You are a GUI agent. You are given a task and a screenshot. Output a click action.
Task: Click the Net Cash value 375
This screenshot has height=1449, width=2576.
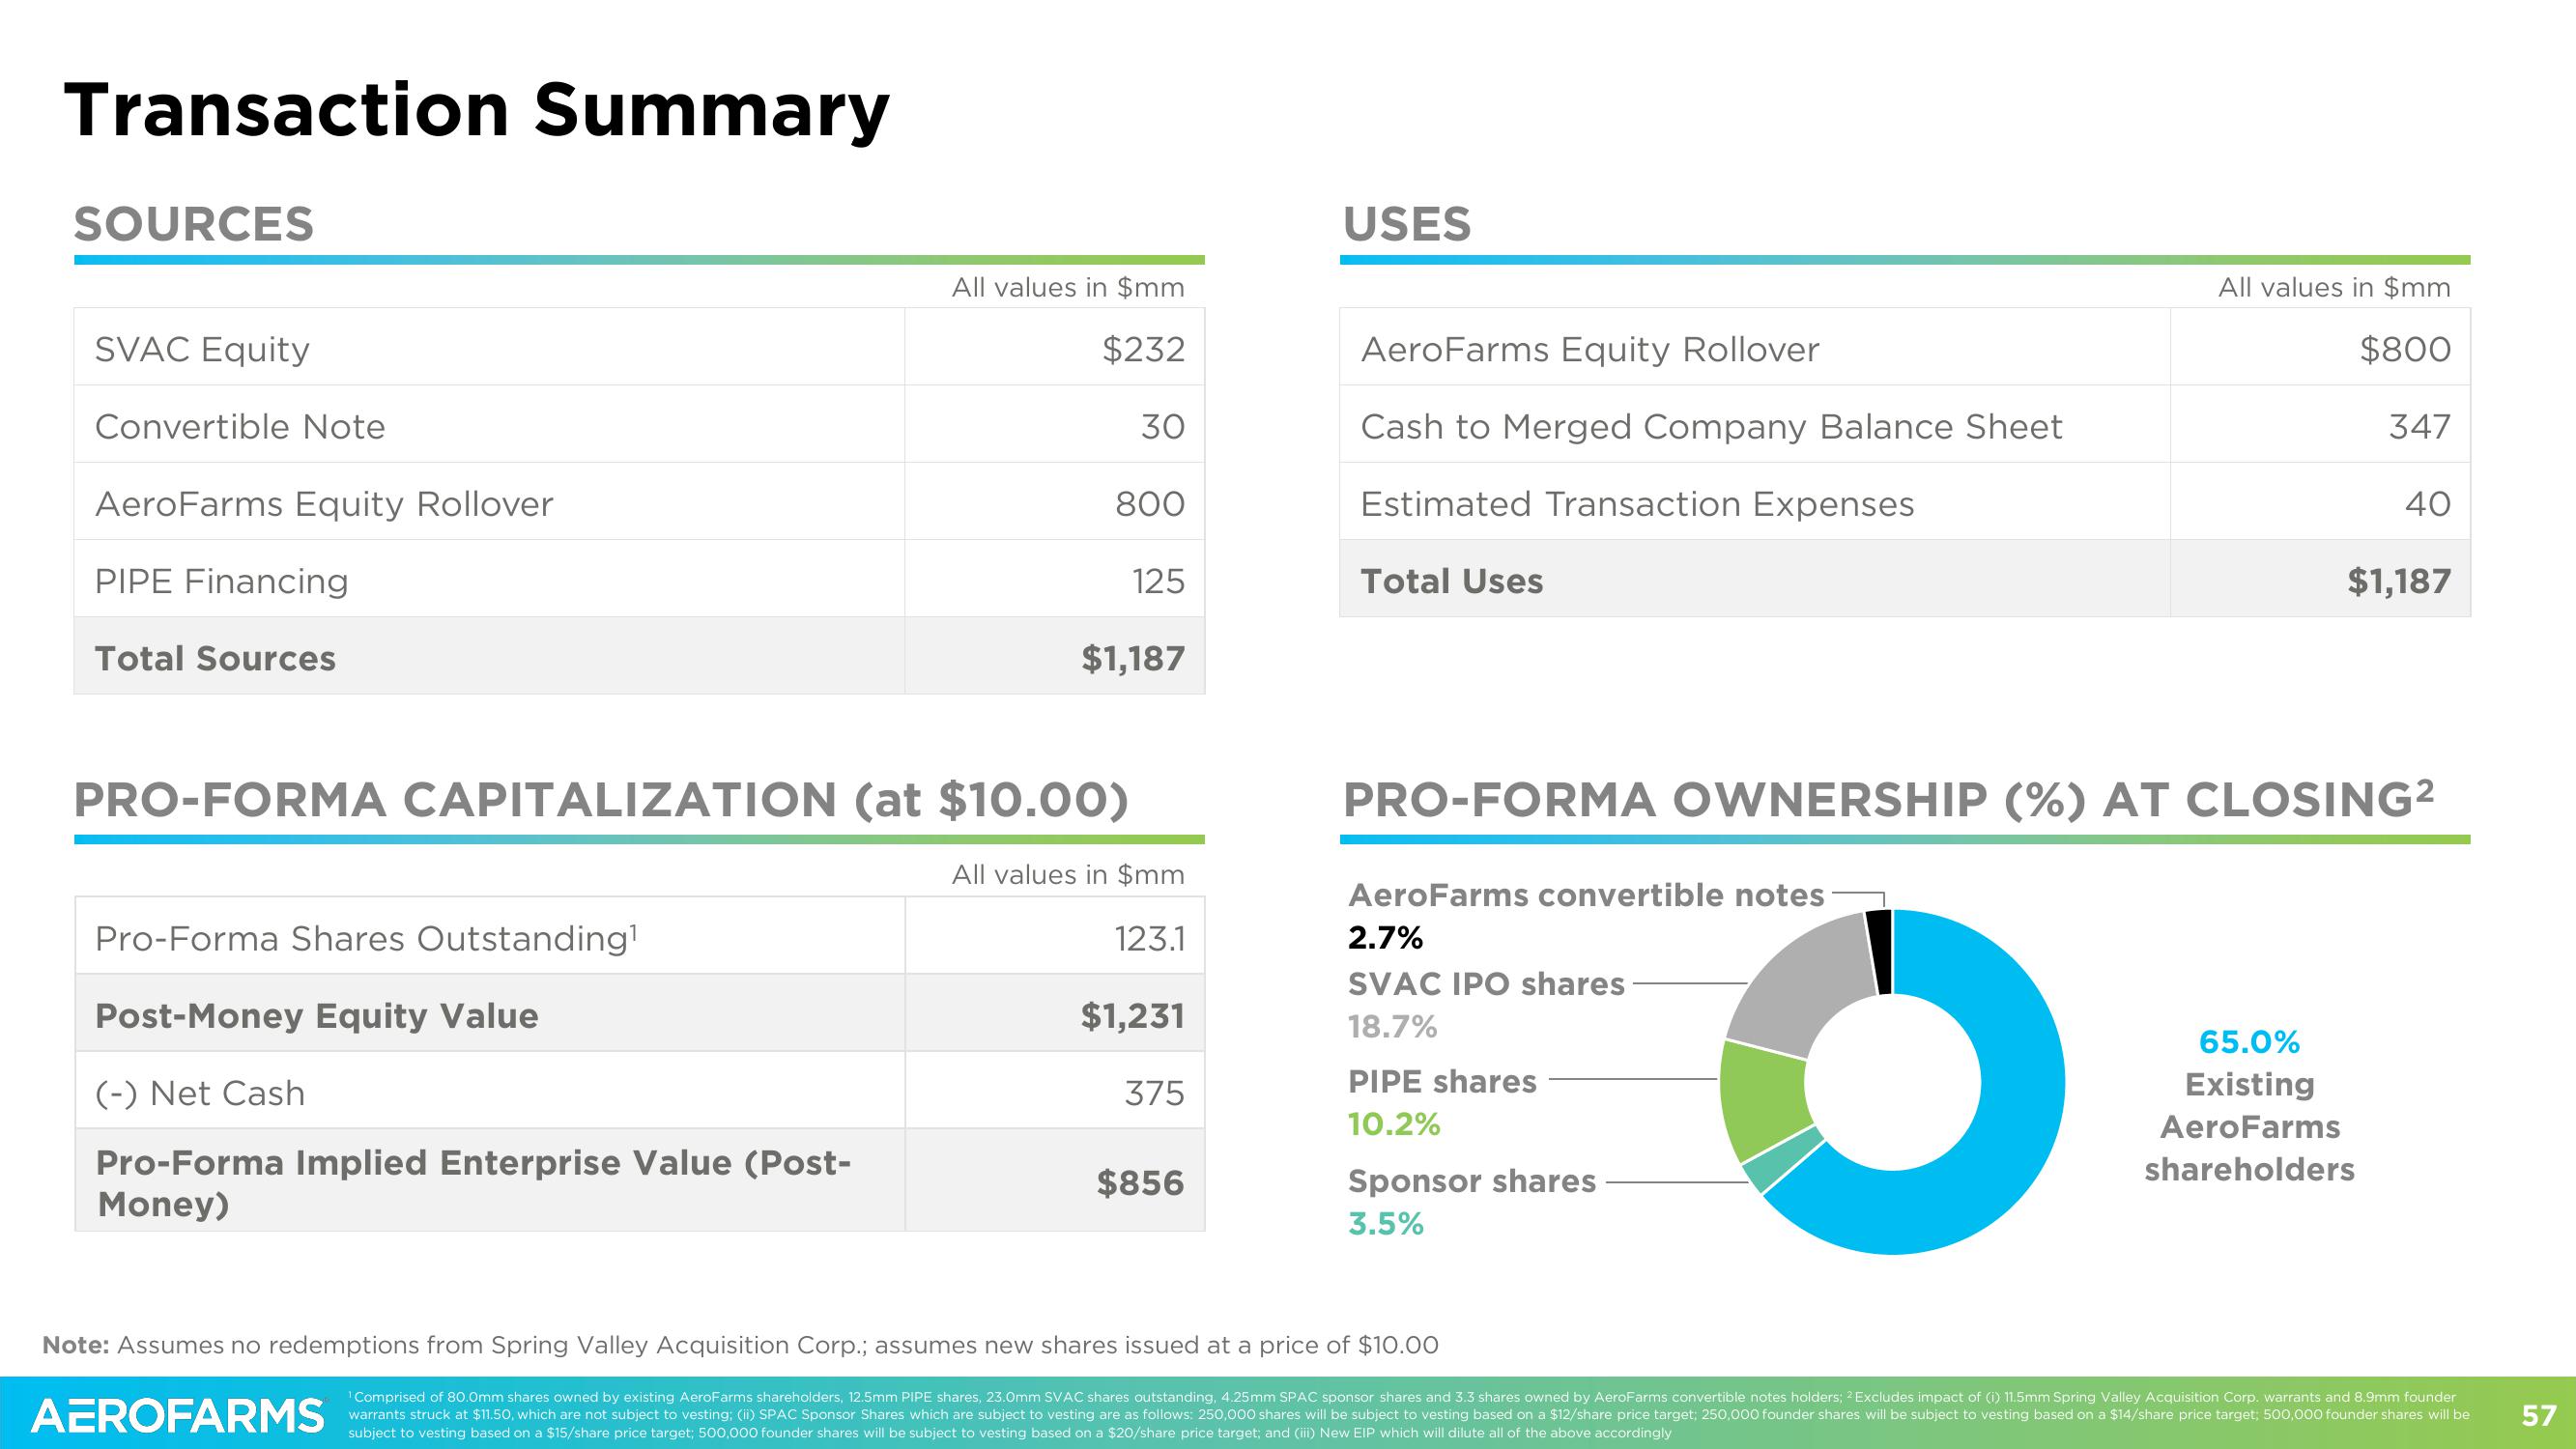click(x=1155, y=1093)
